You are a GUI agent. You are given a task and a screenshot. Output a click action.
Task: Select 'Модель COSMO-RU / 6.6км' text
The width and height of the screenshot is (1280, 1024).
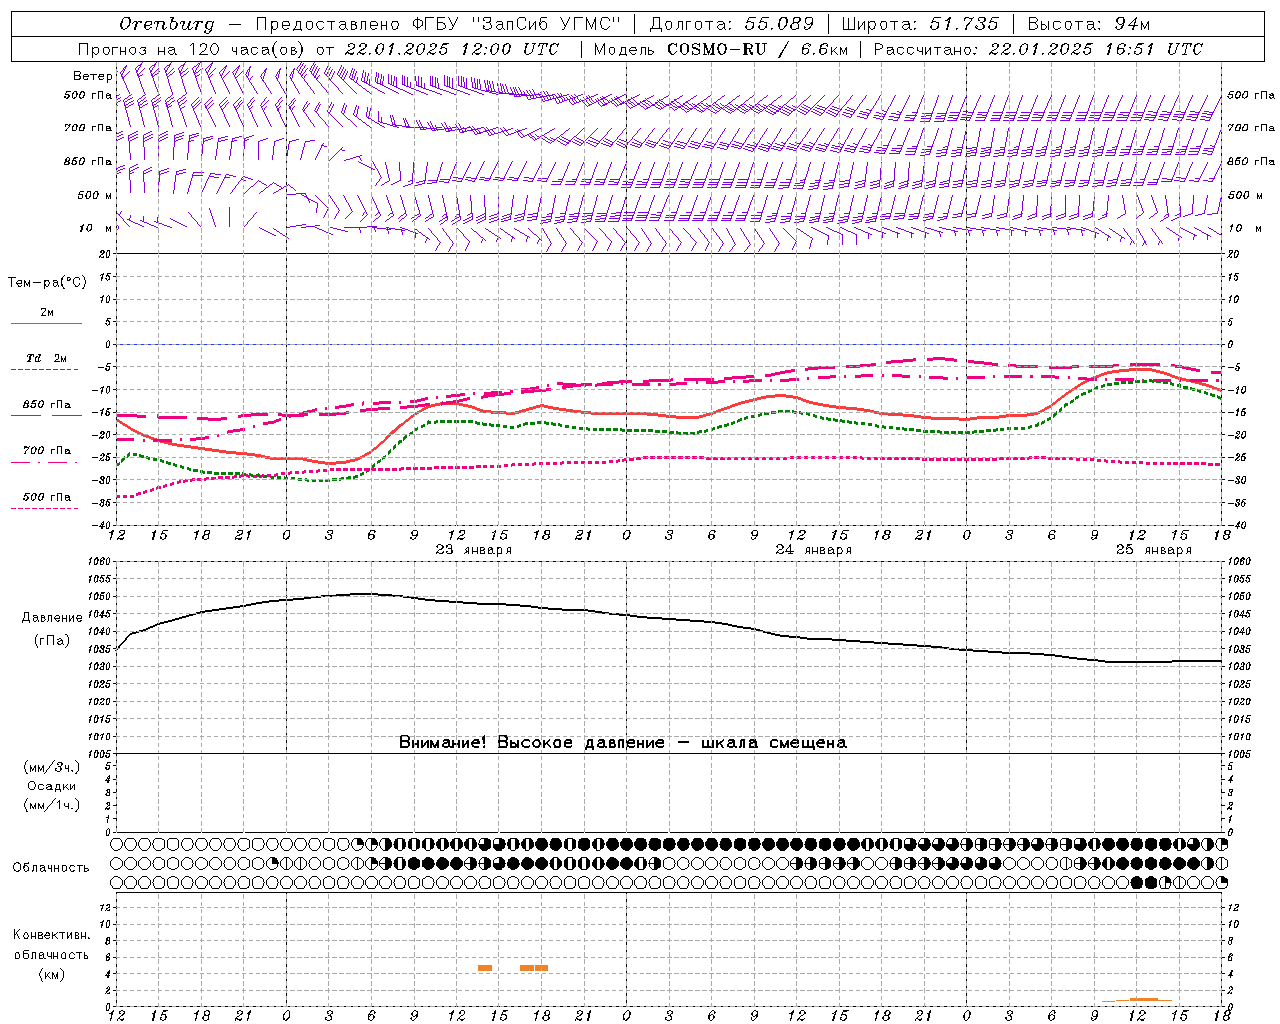pos(720,49)
